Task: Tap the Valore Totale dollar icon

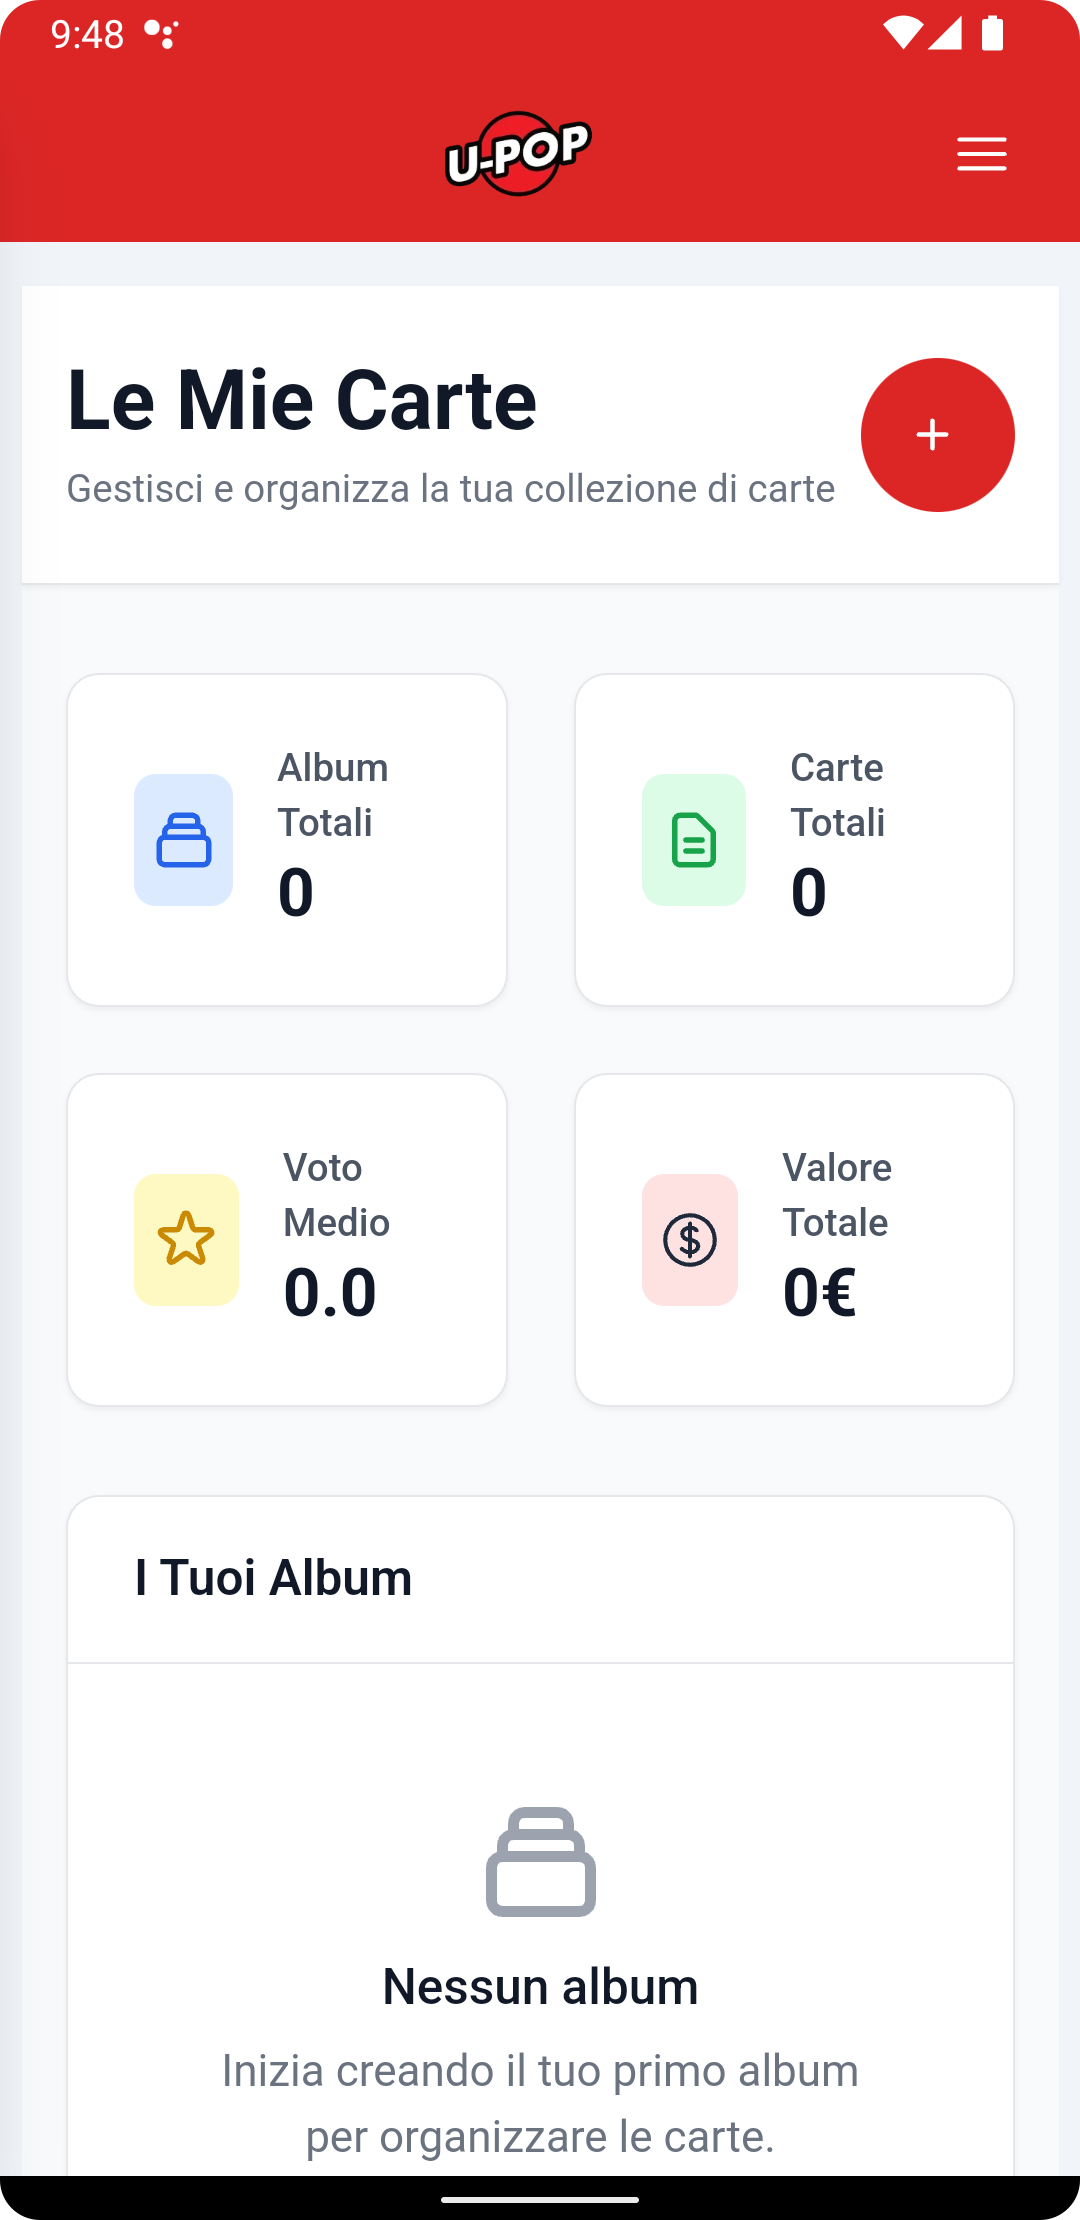Action: pos(690,1240)
